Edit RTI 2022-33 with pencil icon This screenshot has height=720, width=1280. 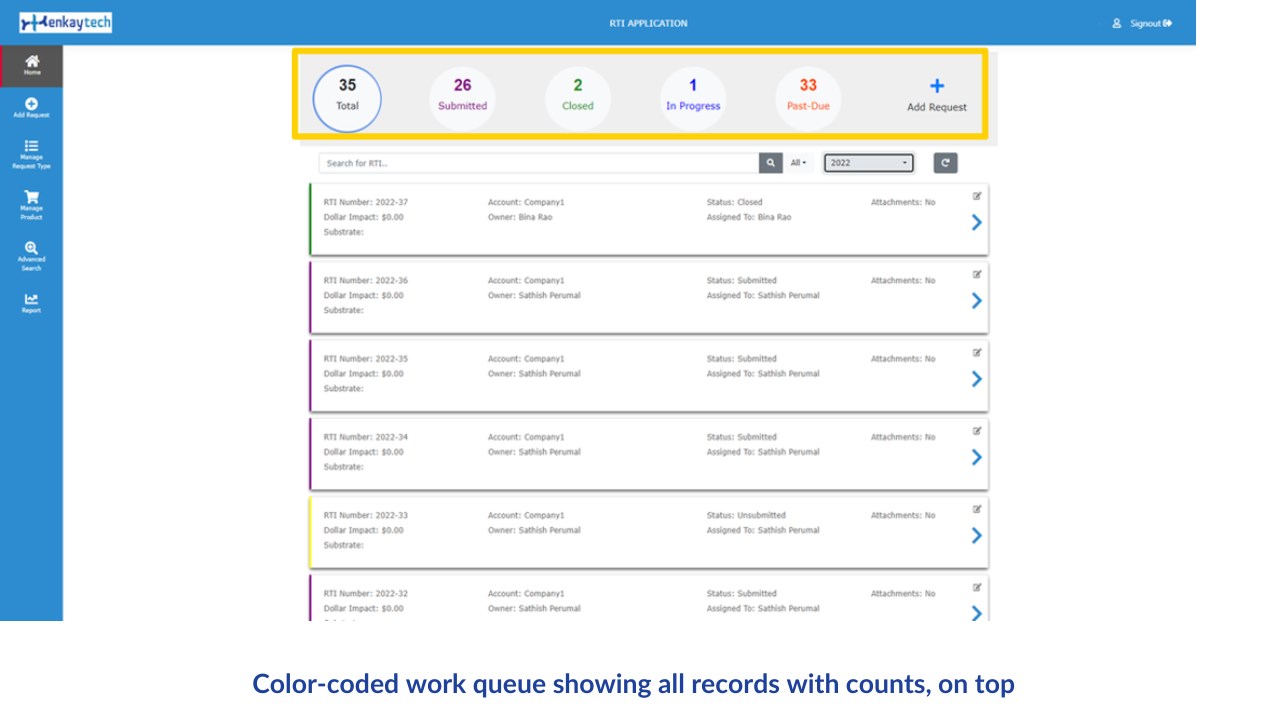tap(977, 509)
